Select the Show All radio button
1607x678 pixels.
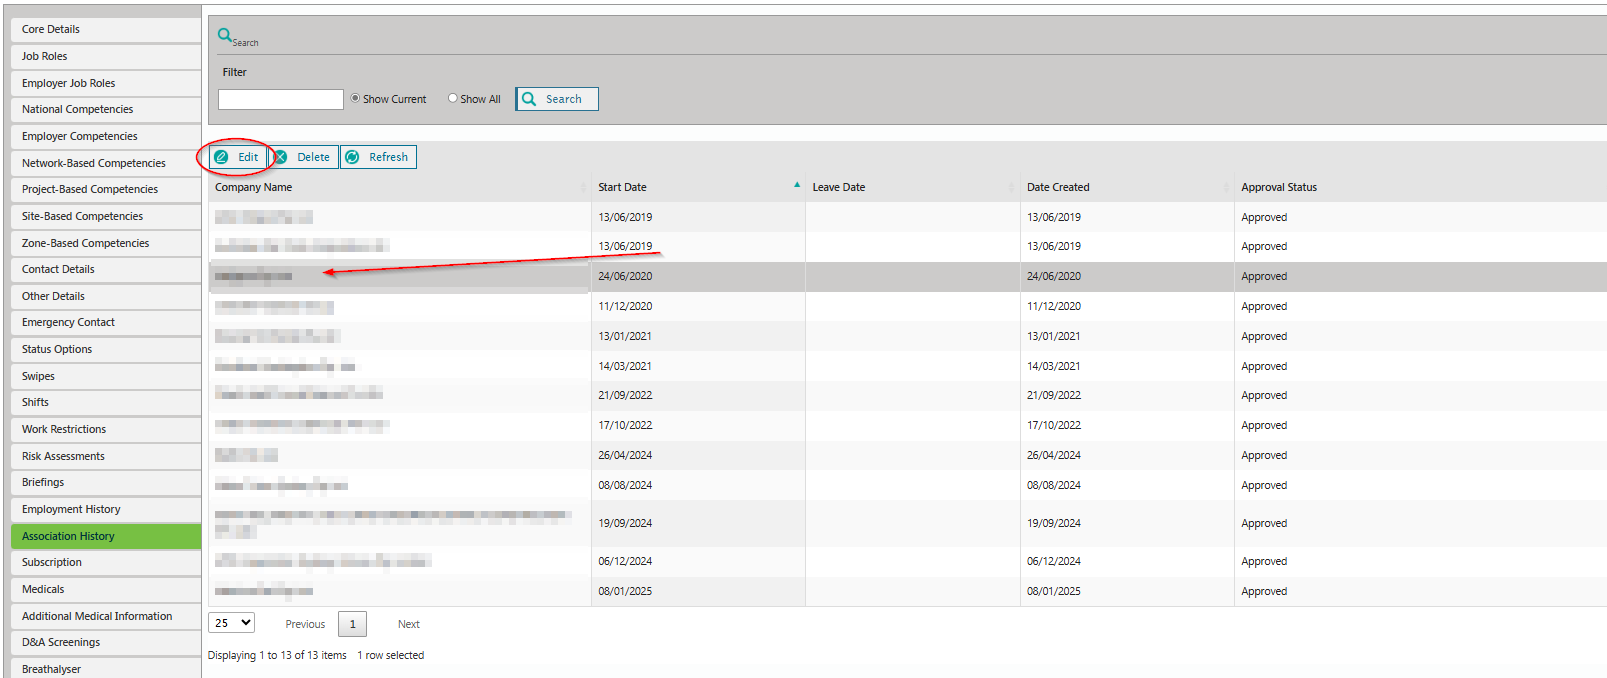(x=453, y=98)
